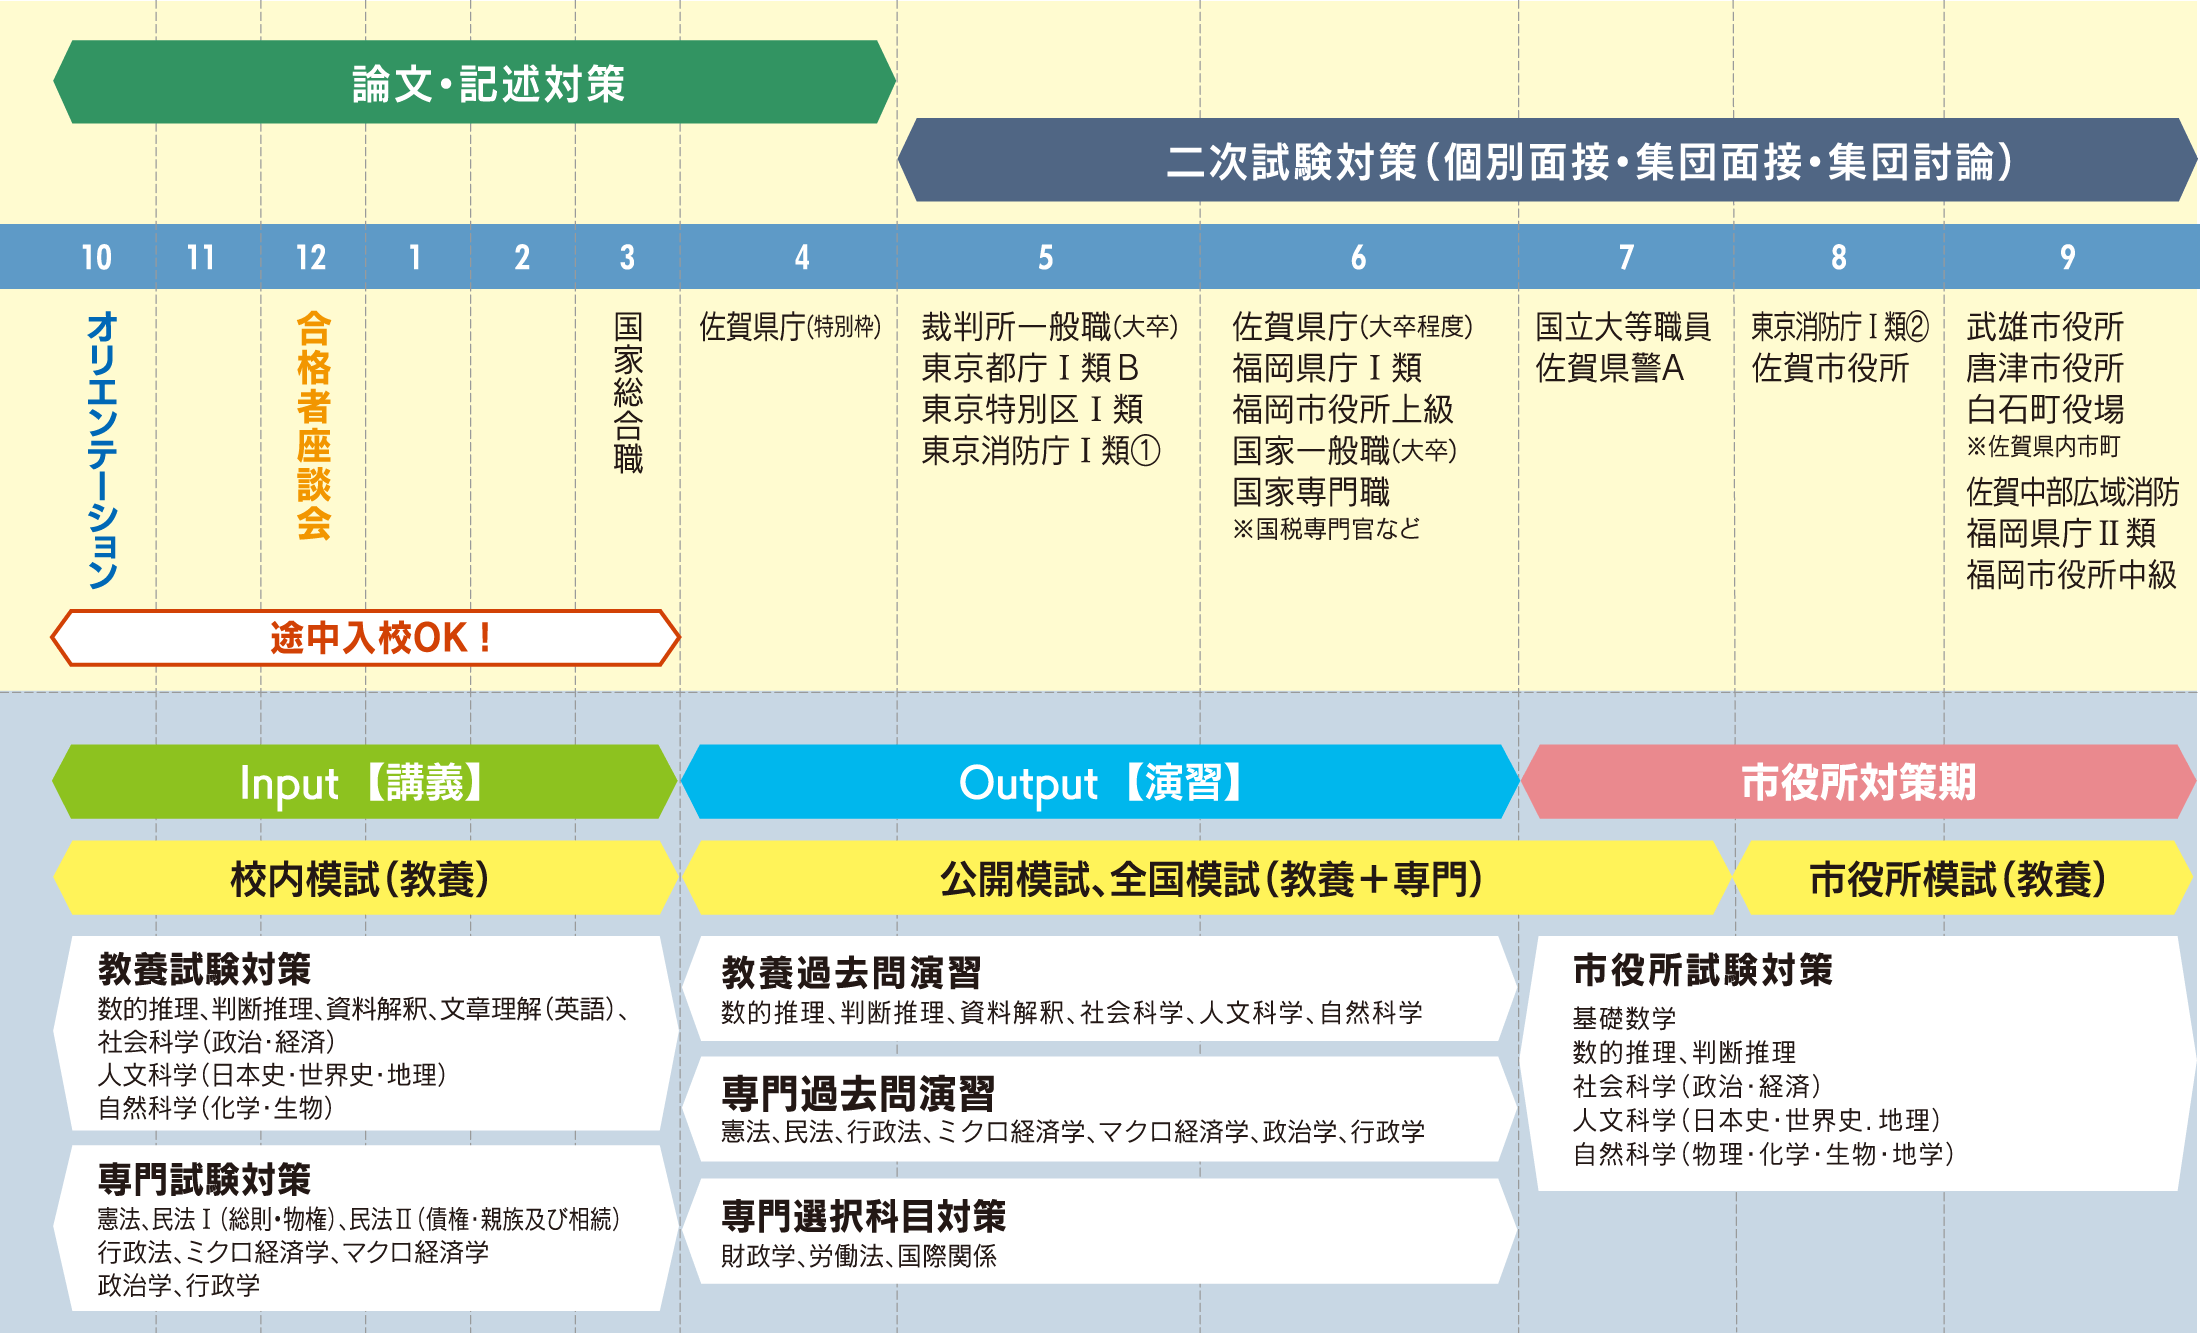Click the 公開模試、全国模試(教養+専門) banner

pos(1207,878)
